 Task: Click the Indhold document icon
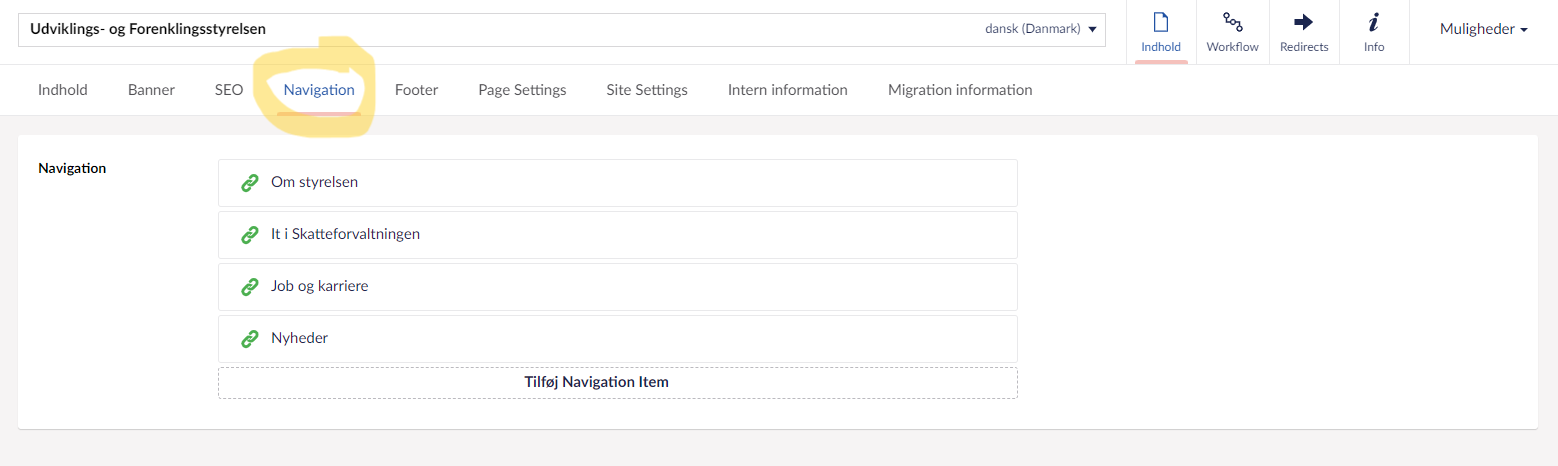coord(1161,23)
